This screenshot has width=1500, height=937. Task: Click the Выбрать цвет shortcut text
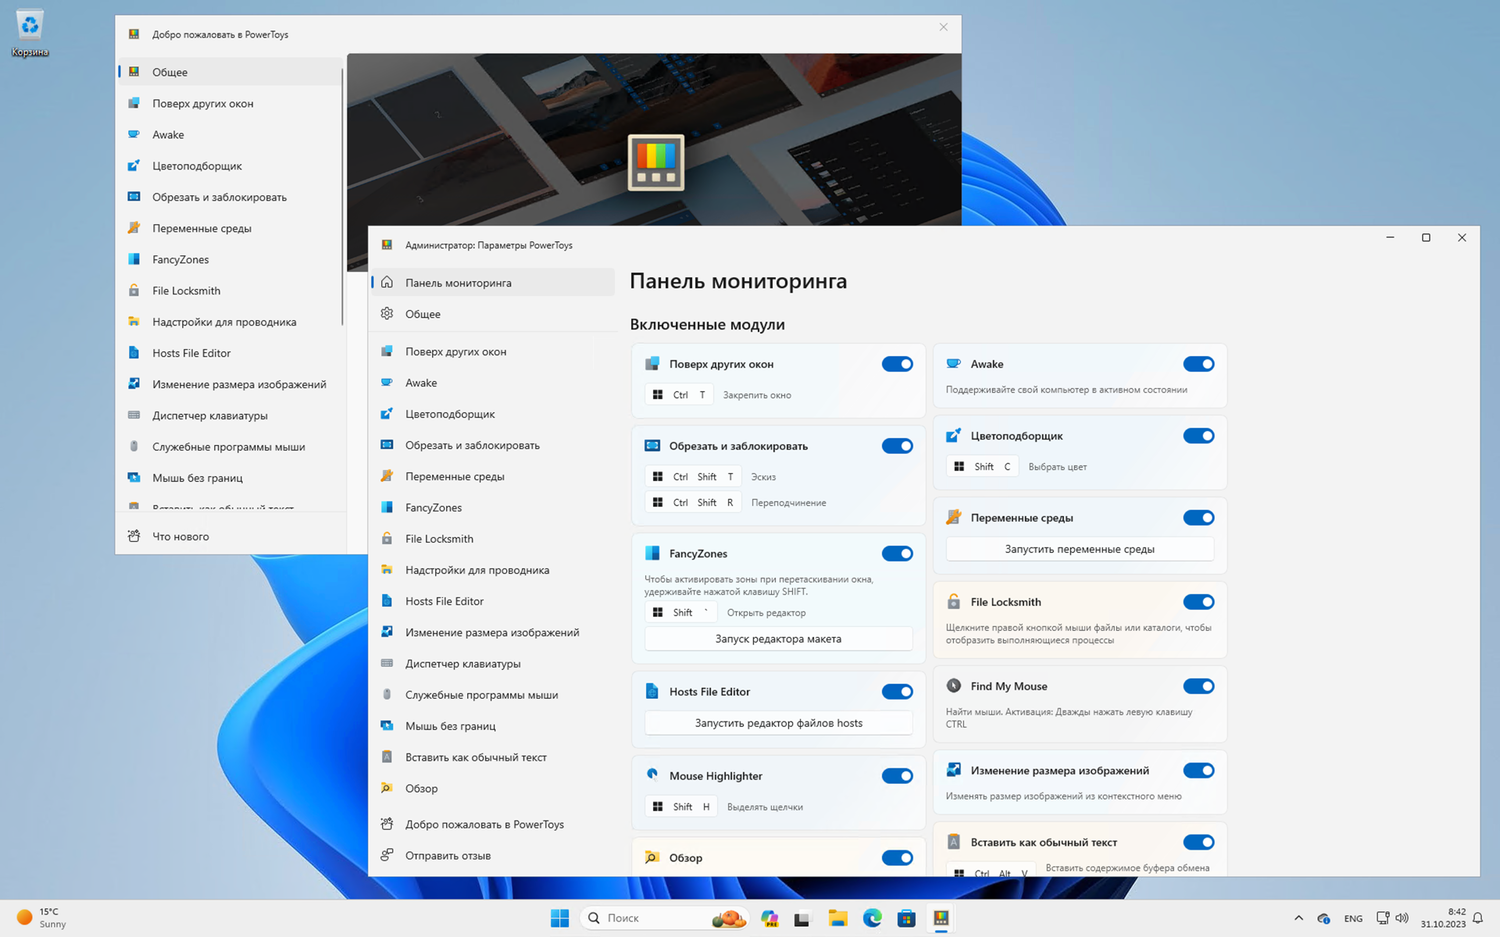coord(1057,467)
